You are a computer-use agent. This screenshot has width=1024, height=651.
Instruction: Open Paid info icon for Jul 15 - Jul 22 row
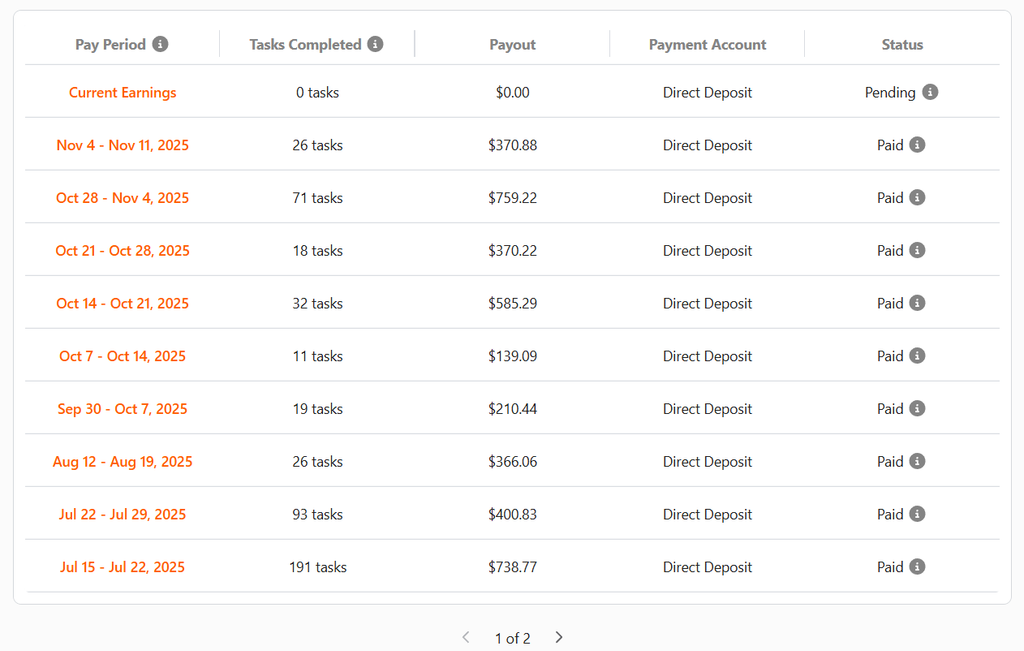[917, 567]
